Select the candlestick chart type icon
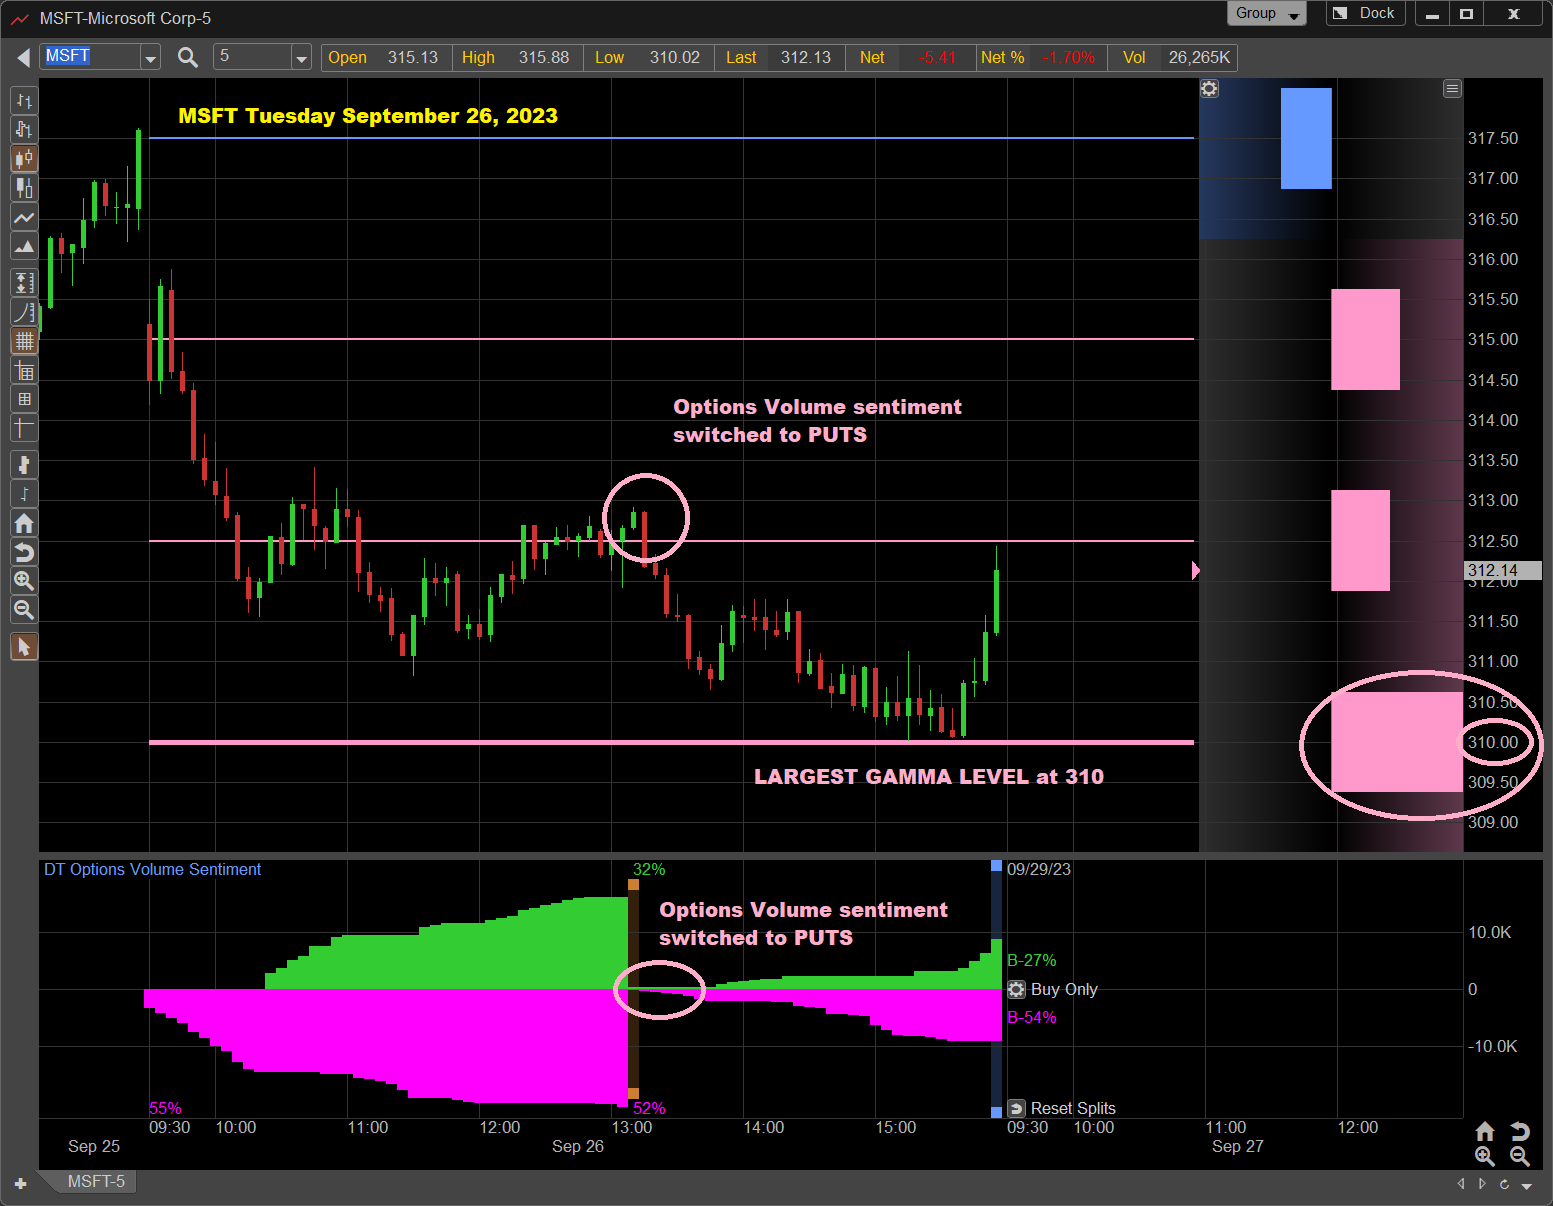The width and height of the screenshot is (1553, 1206). tap(24, 158)
